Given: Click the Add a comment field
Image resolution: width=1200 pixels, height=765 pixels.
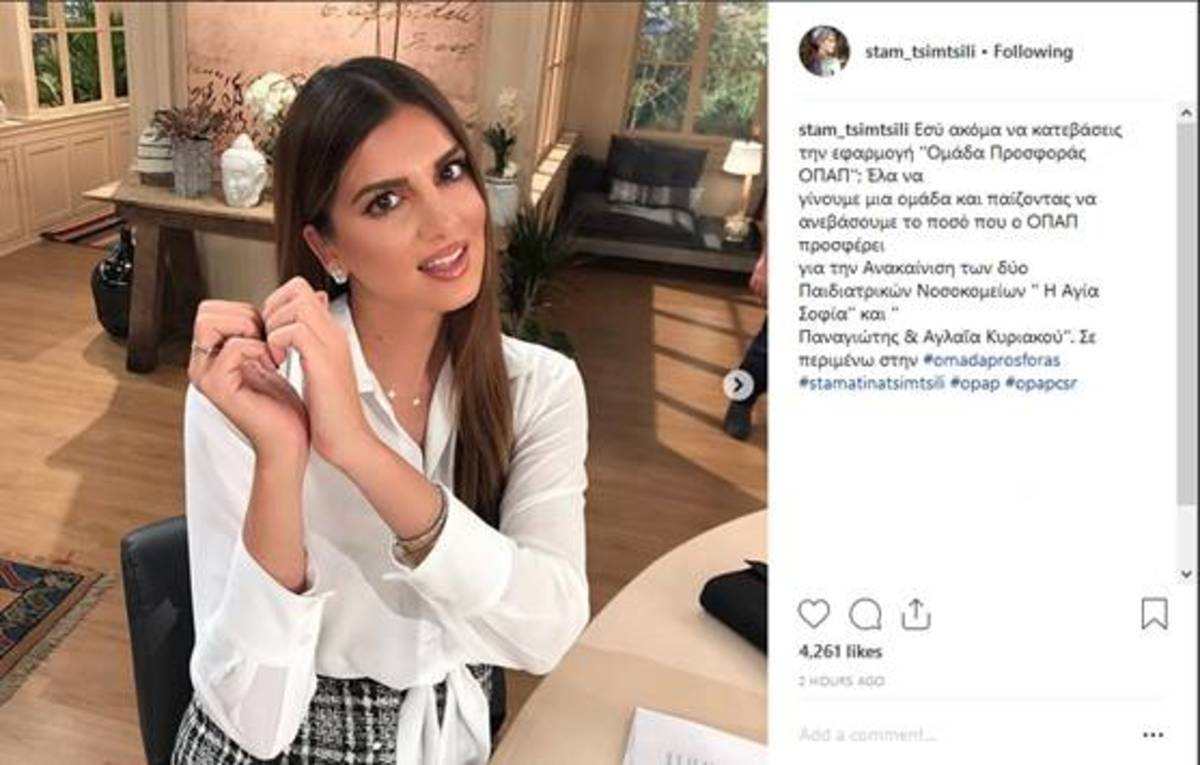Looking at the screenshot, I should point(960,735).
